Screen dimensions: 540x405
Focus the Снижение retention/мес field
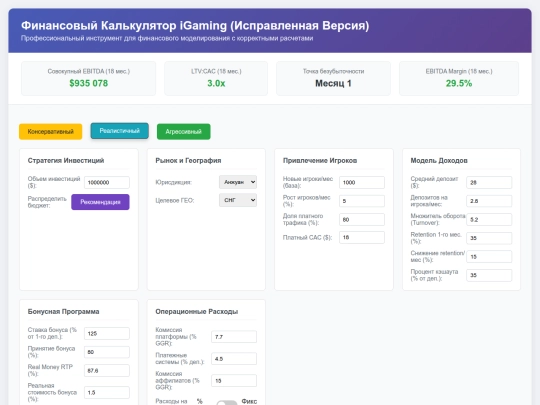(489, 257)
